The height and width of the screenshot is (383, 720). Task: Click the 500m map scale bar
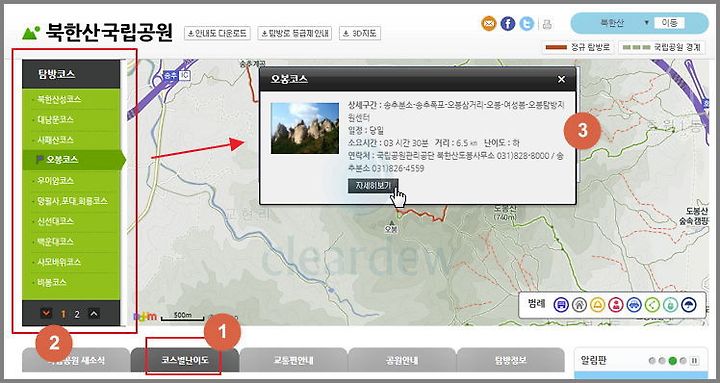182,316
